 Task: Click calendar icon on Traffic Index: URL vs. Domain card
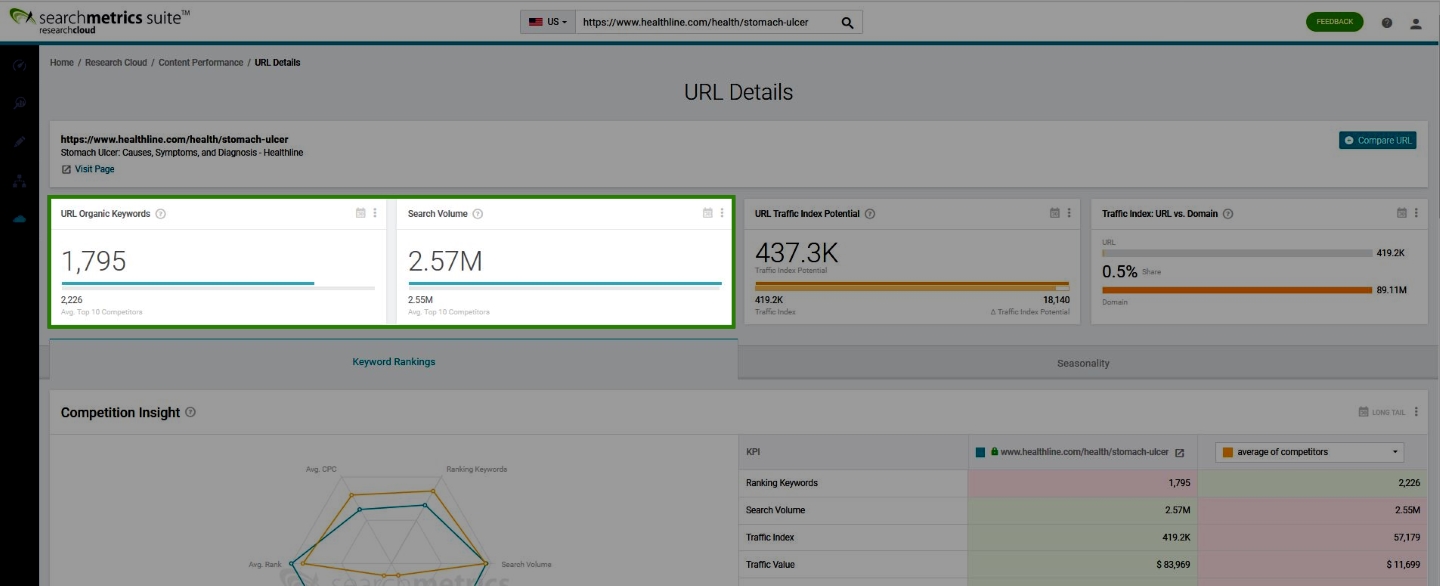[1402, 213]
